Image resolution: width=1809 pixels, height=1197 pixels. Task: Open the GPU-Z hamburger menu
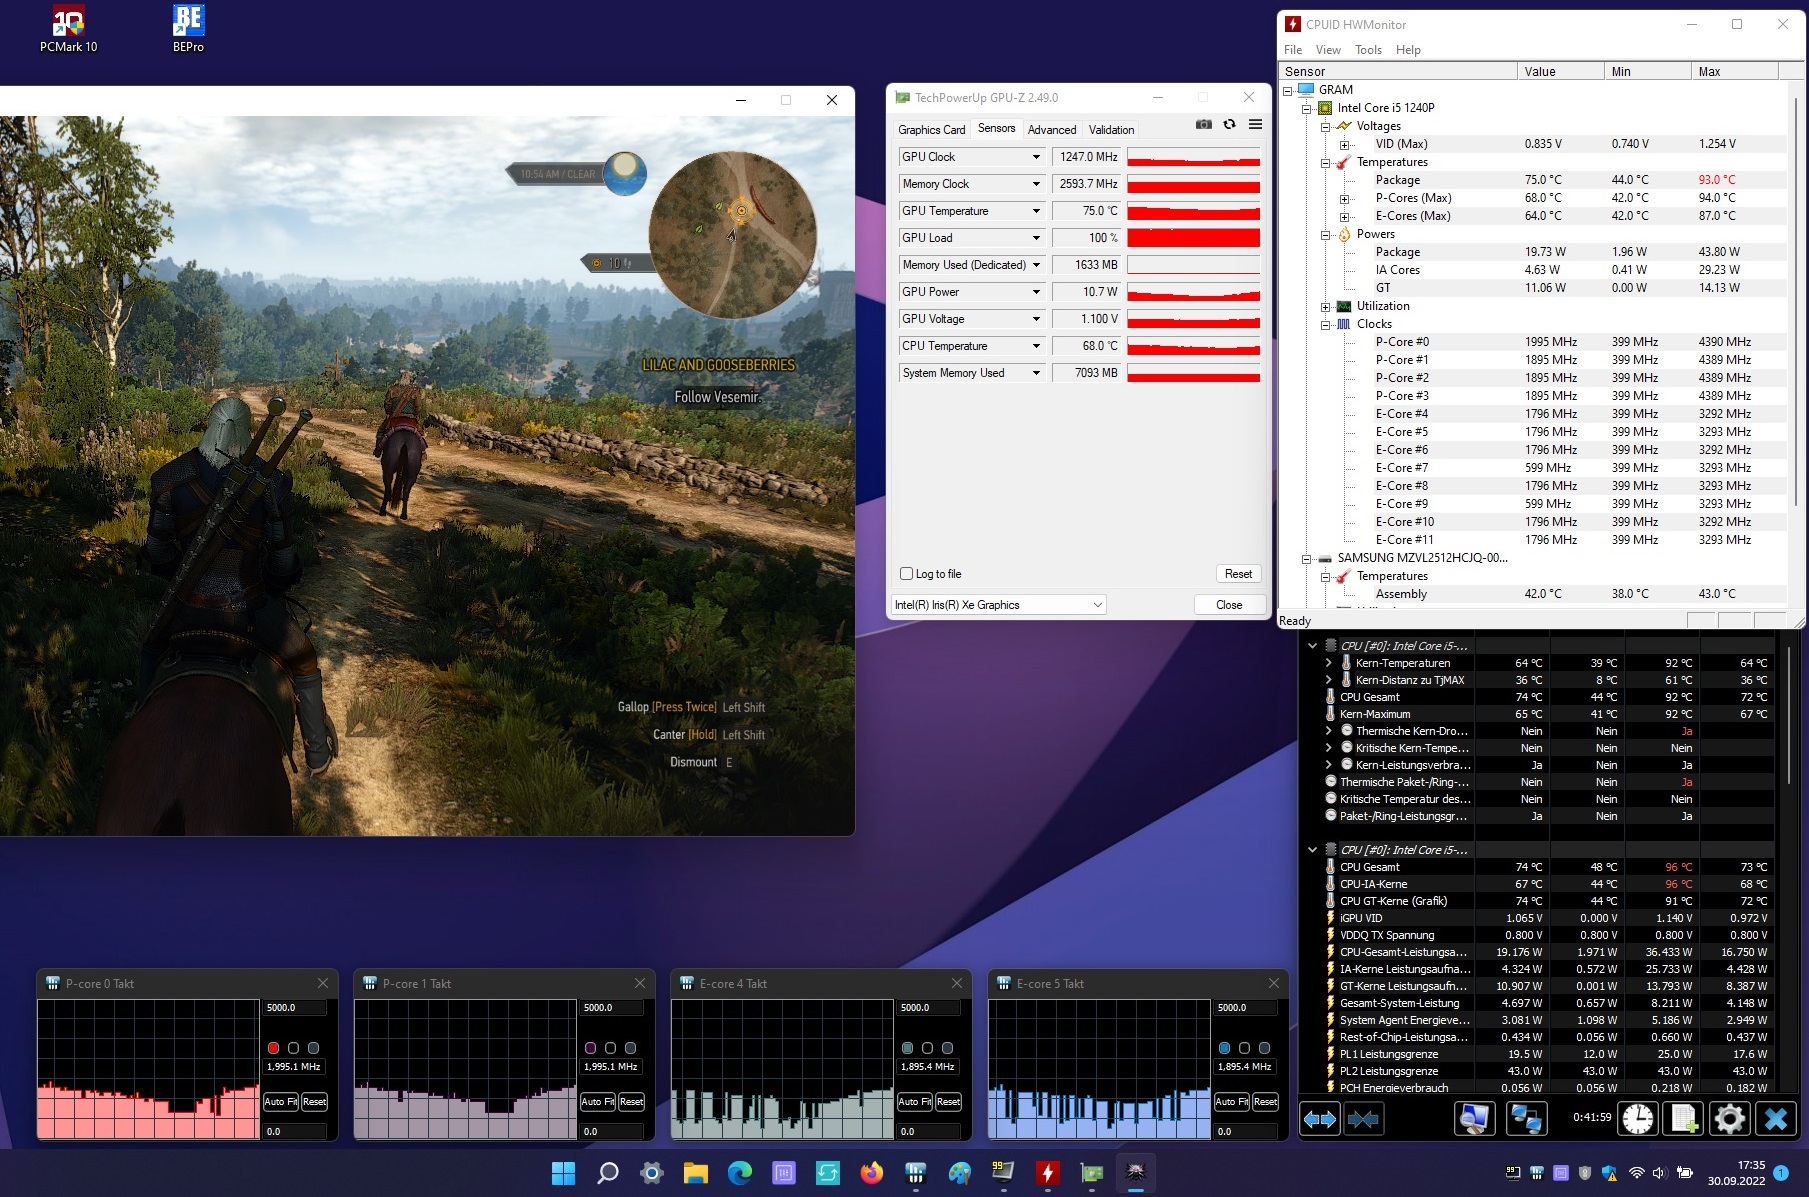[x=1255, y=125]
